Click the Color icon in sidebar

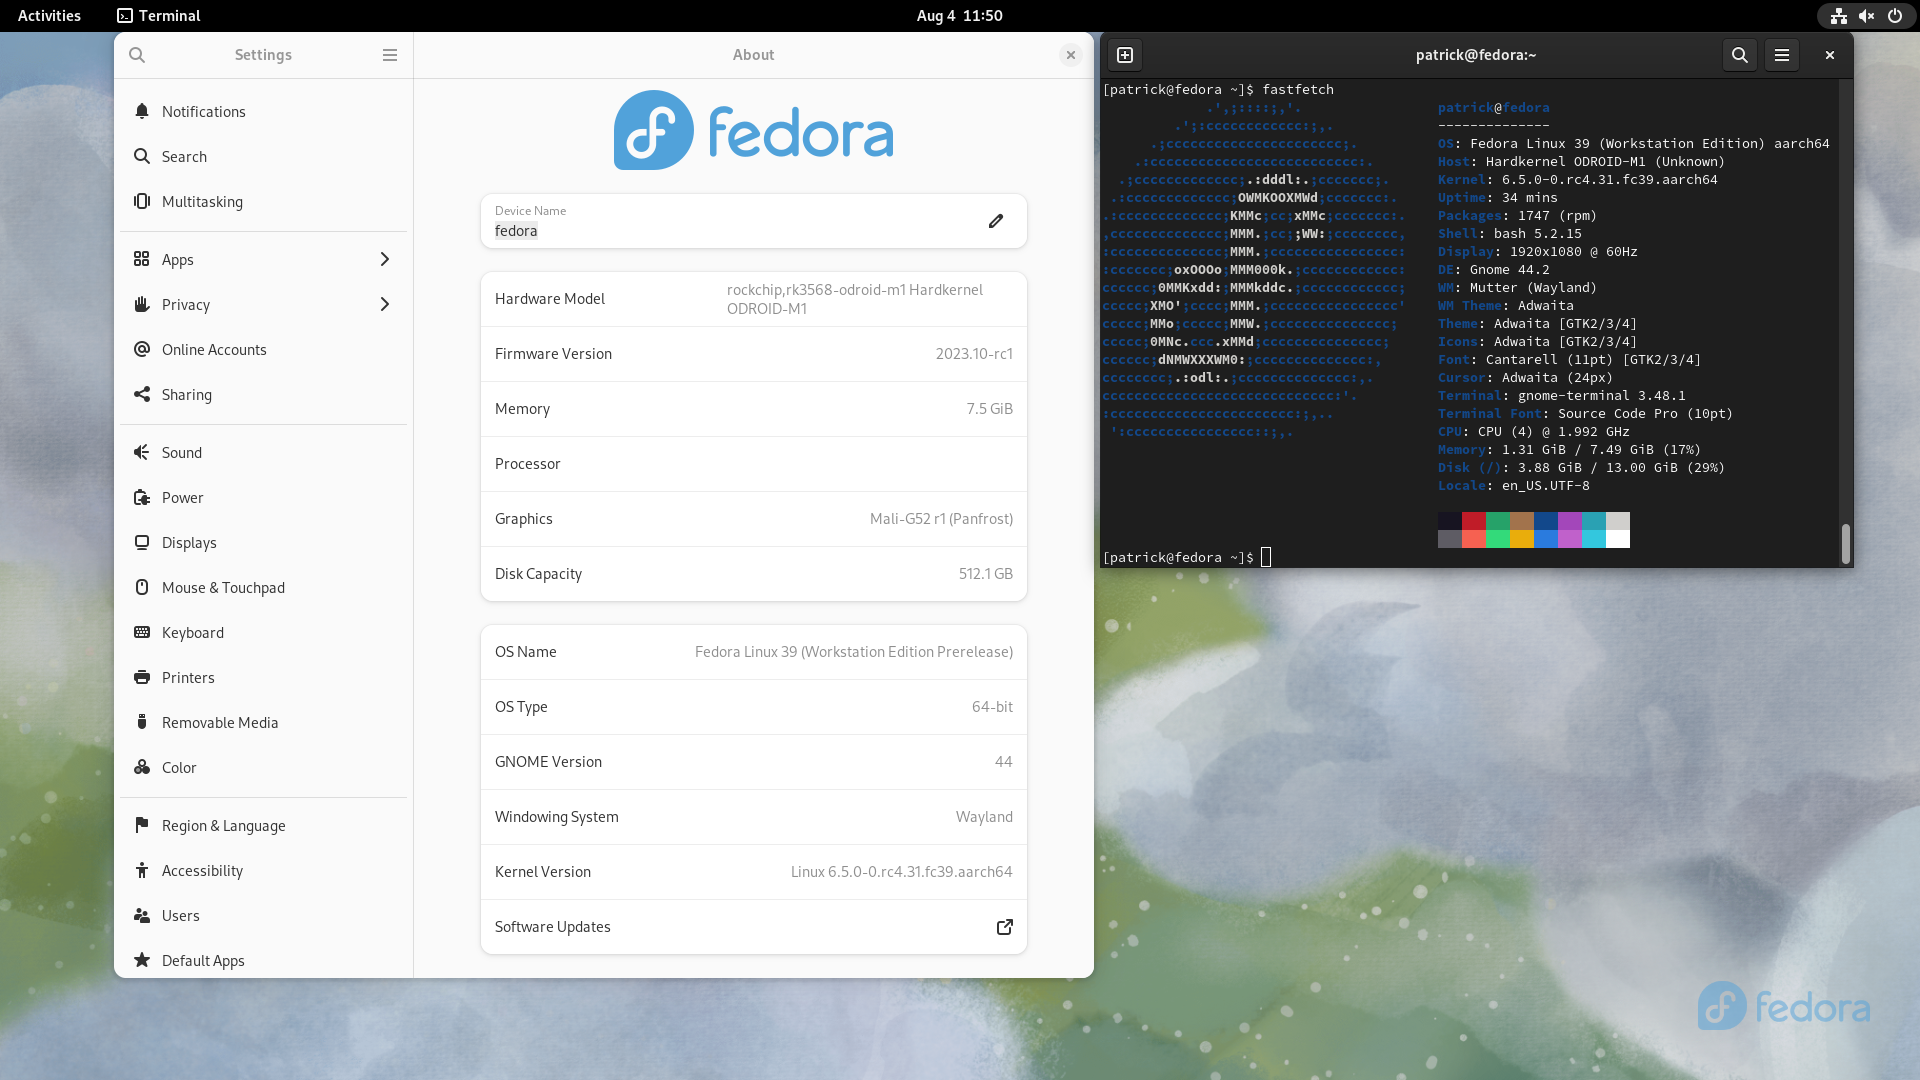[142, 767]
